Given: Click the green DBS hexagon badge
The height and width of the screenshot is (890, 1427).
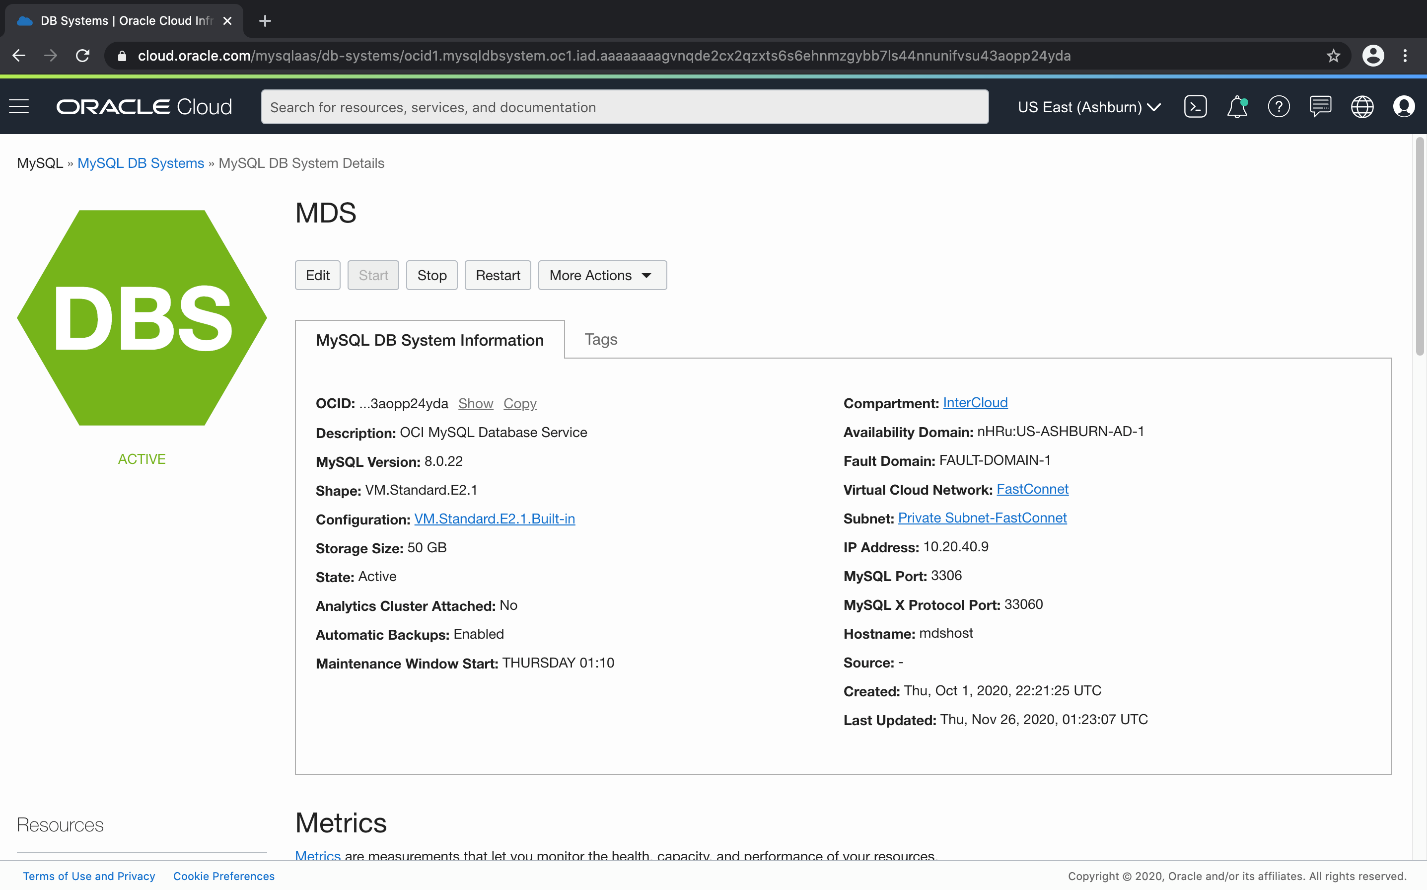Looking at the screenshot, I should (141, 318).
